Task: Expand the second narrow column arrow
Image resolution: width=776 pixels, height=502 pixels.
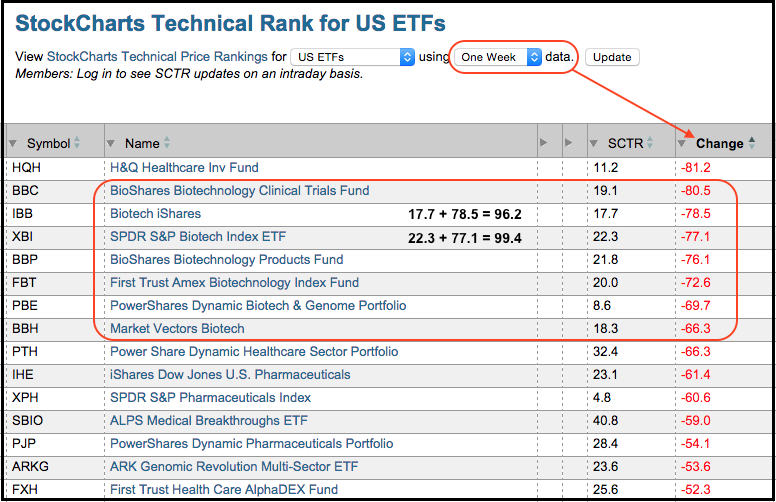Action: click(569, 143)
